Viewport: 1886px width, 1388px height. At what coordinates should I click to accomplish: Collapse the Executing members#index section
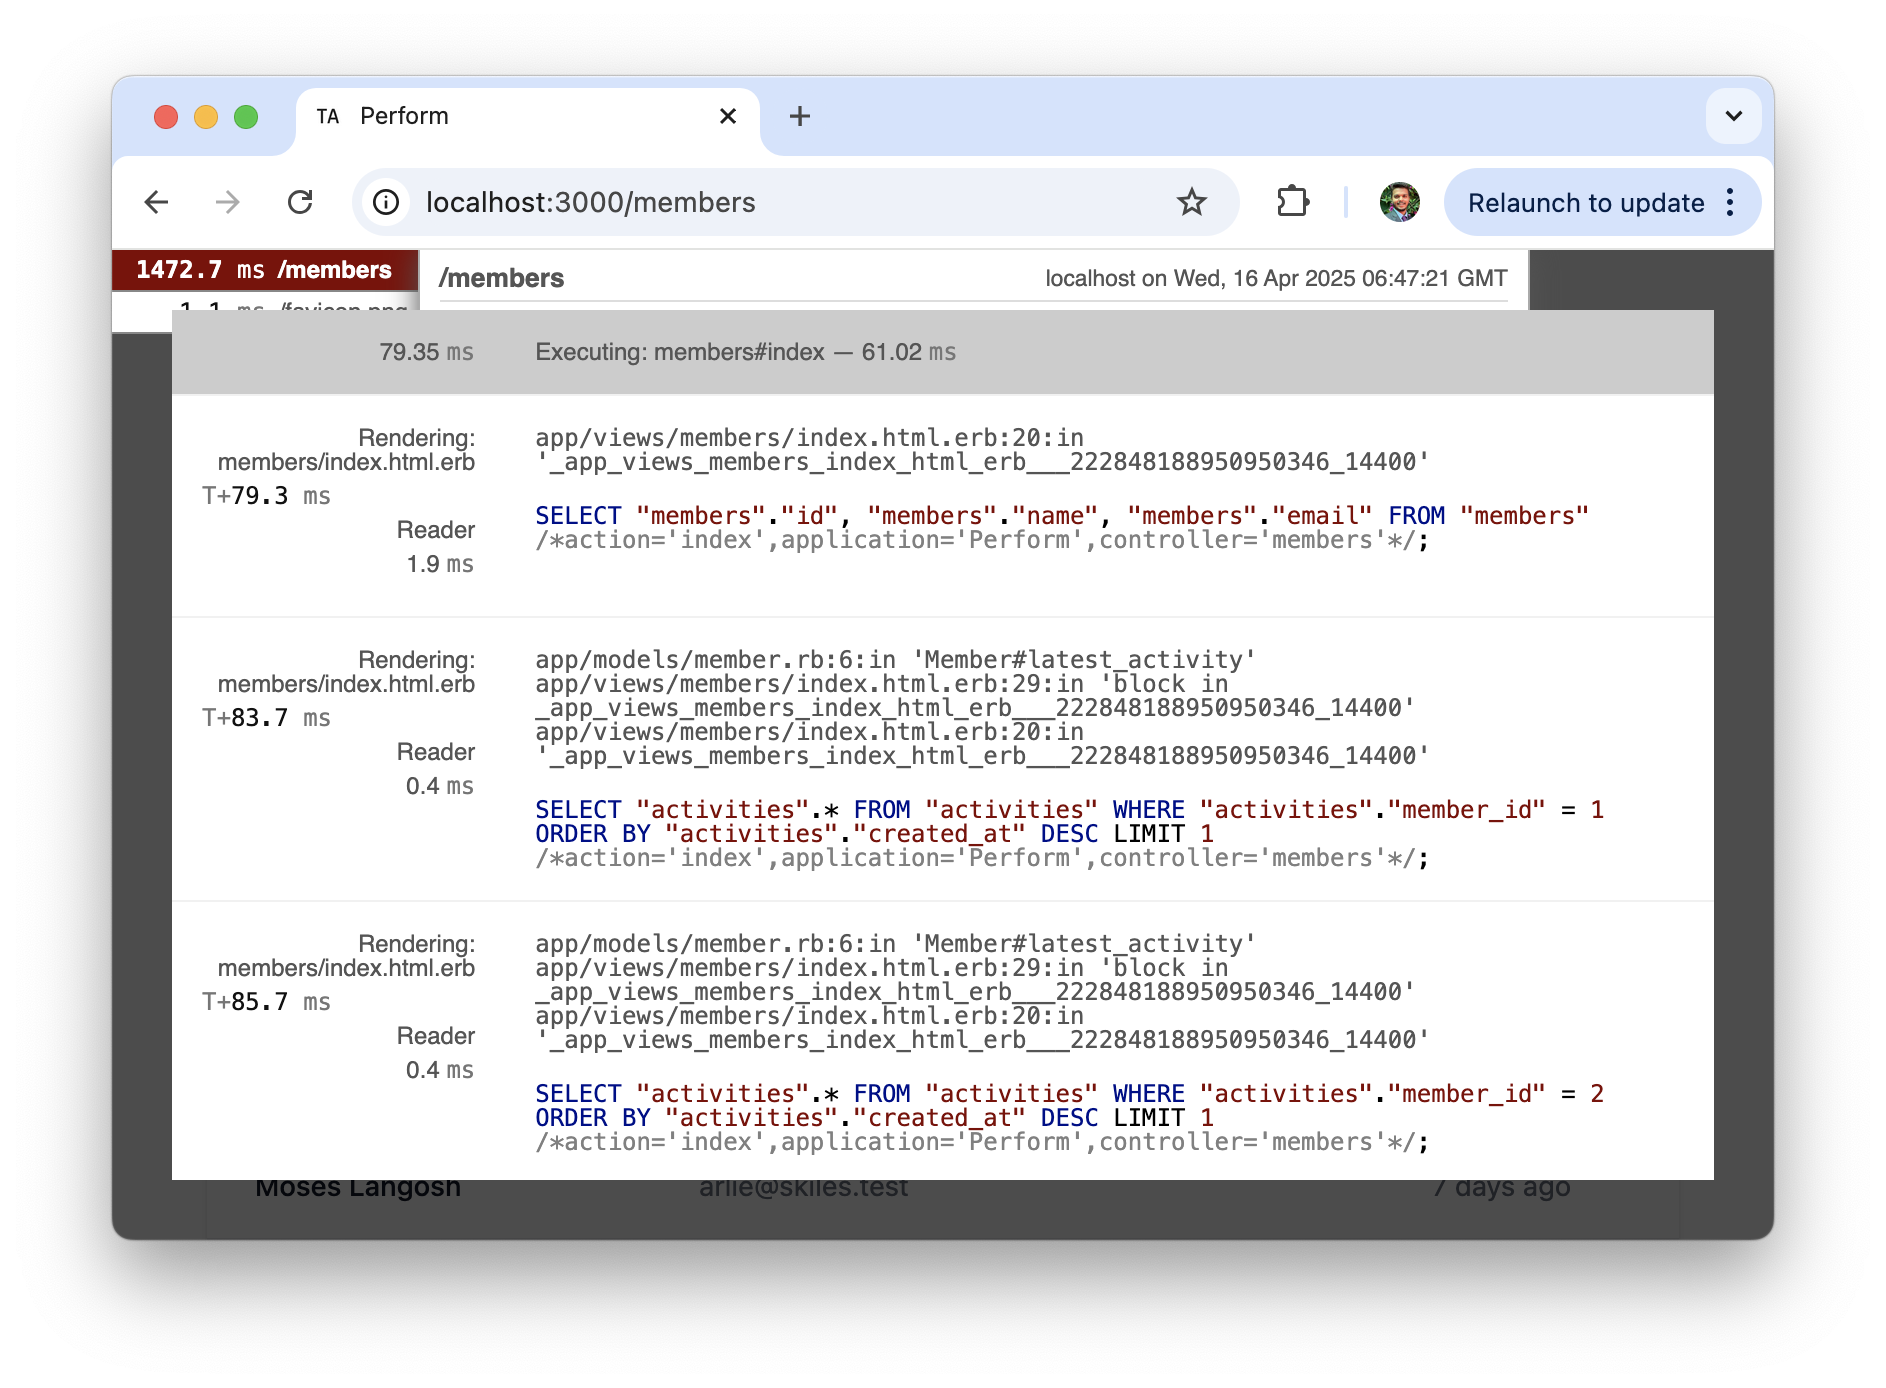click(x=745, y=351)
